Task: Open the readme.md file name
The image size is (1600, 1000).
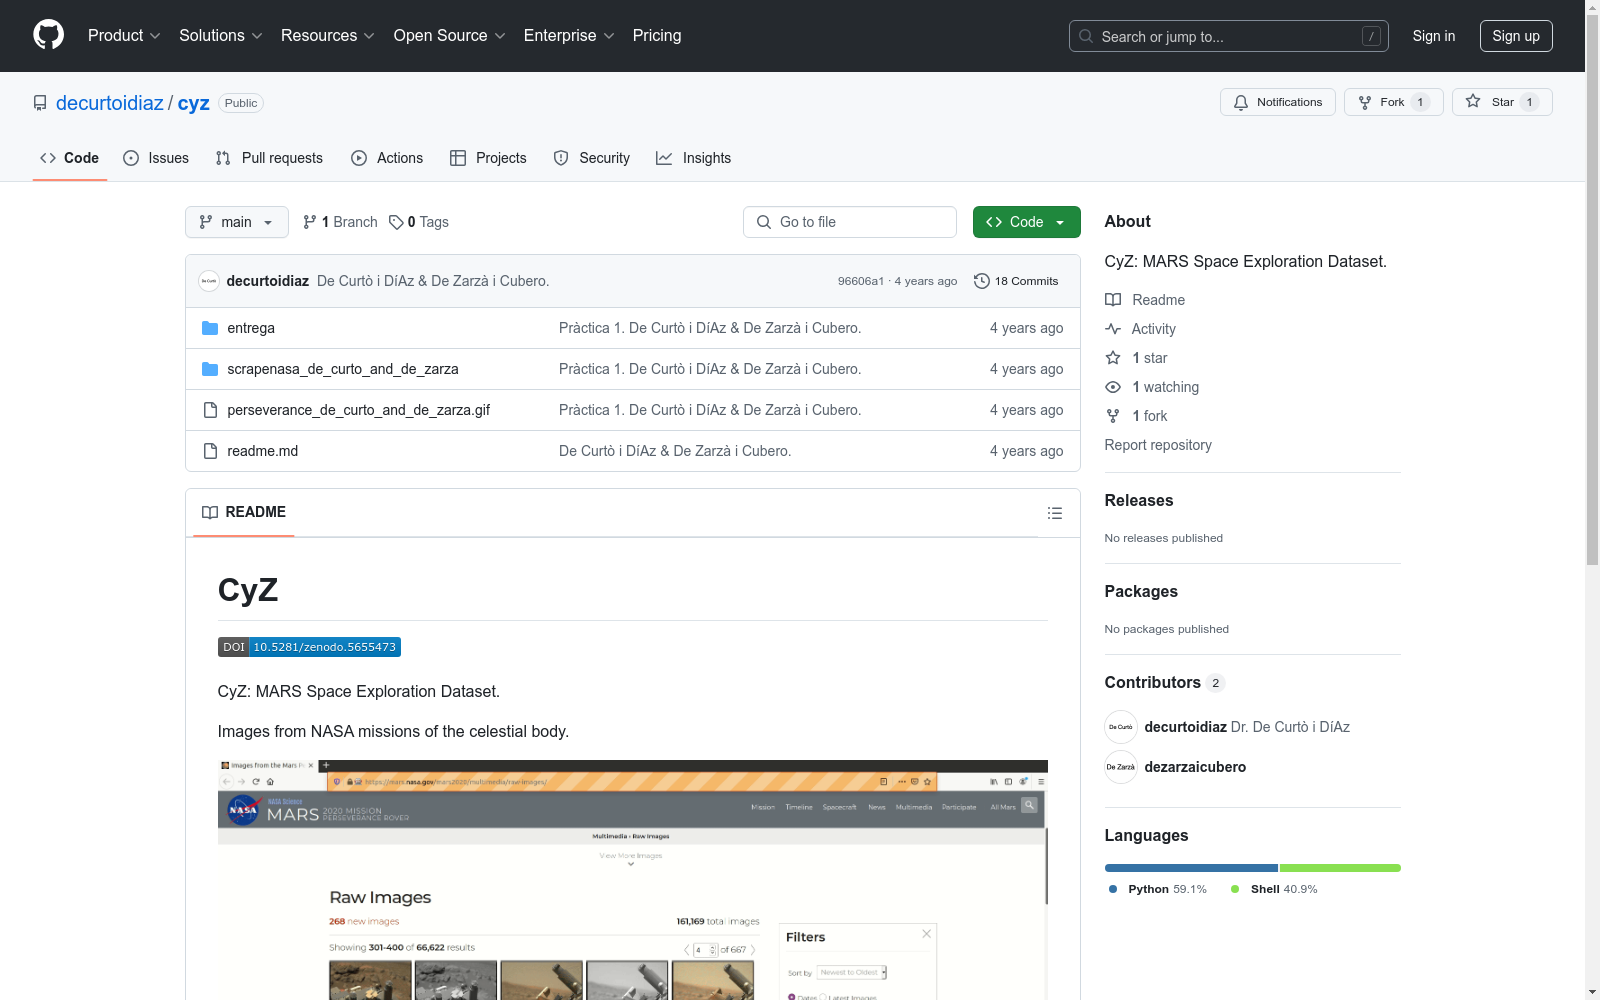Action: [262, 451]
